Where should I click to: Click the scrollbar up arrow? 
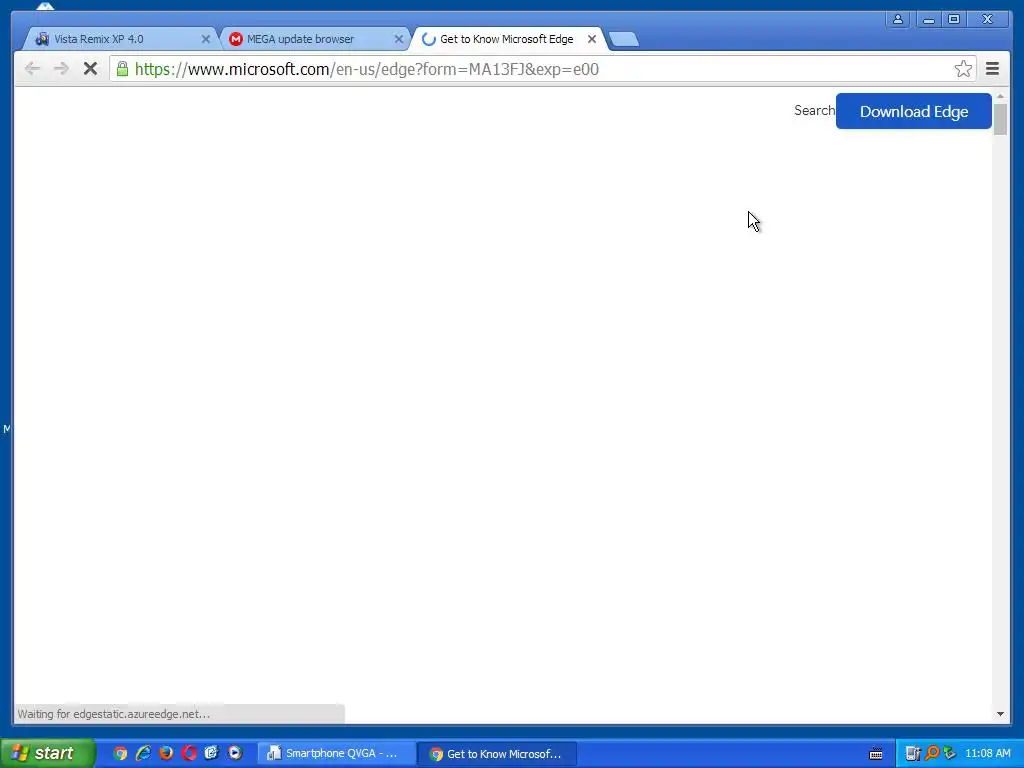(1000, 96)
